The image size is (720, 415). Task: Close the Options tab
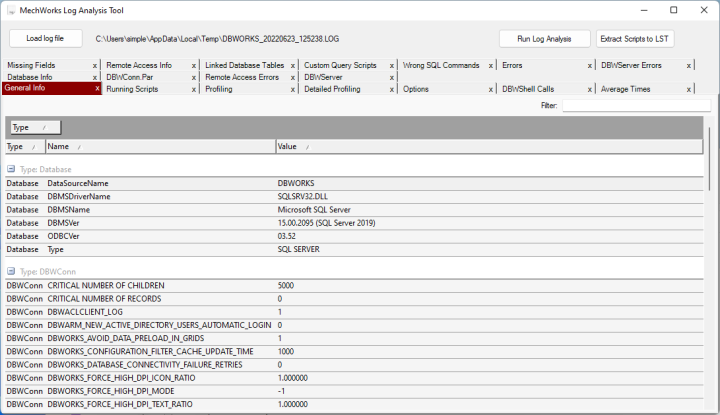(491, 90)
